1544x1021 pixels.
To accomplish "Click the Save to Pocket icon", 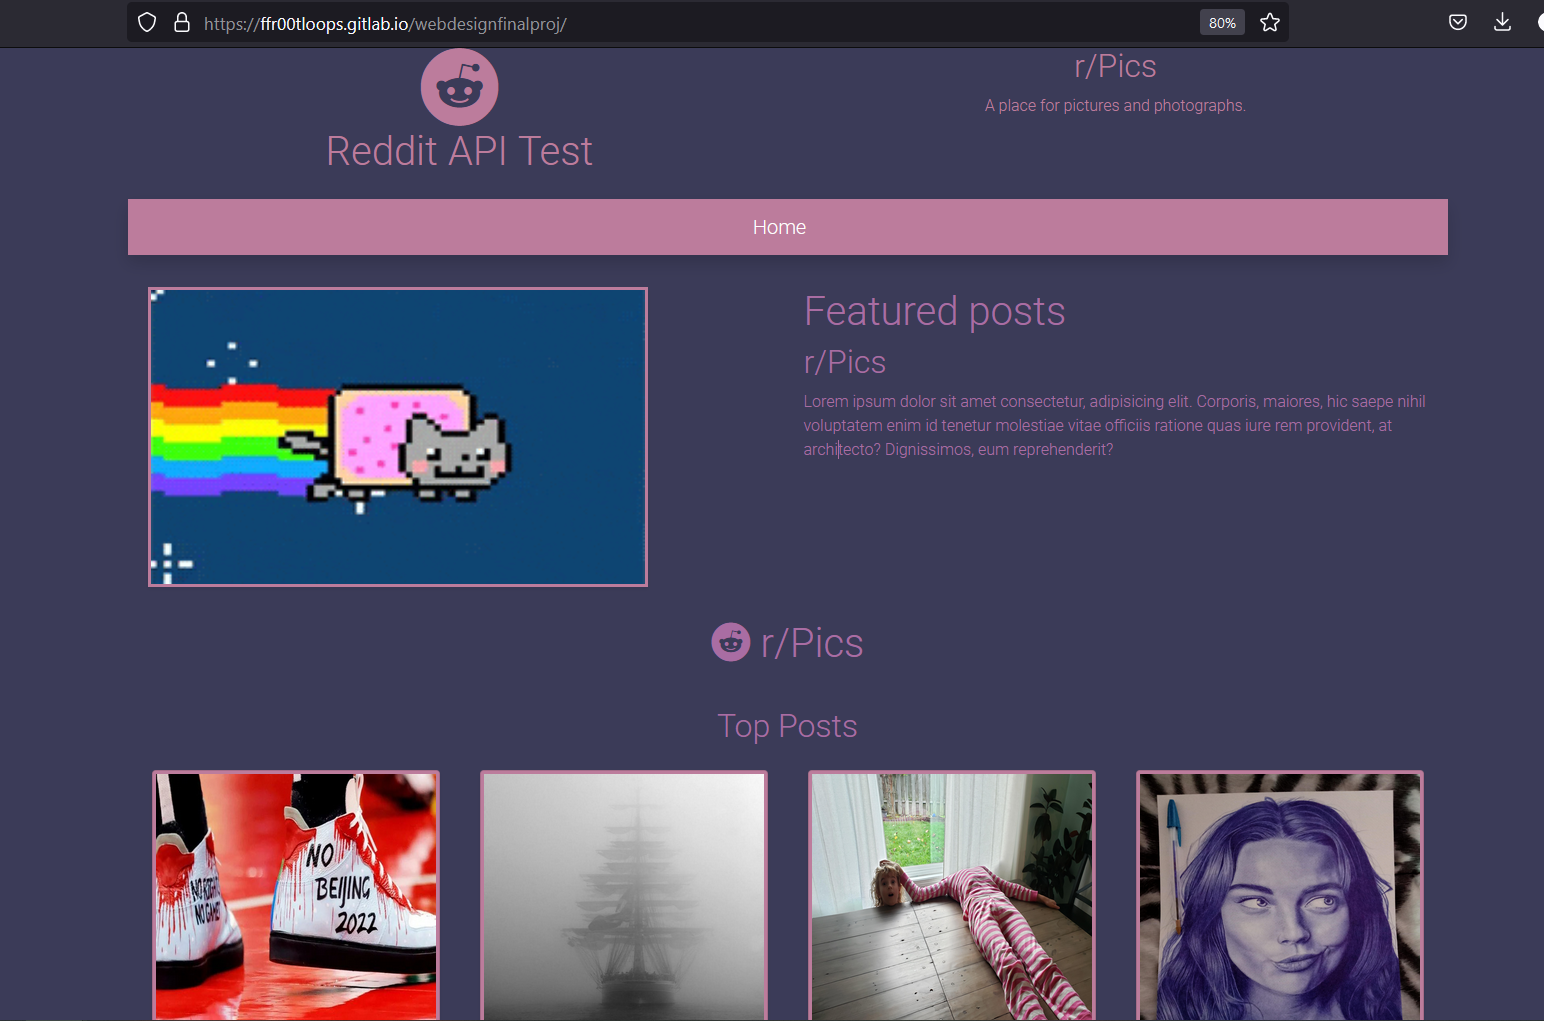I will coord(1457,21).
